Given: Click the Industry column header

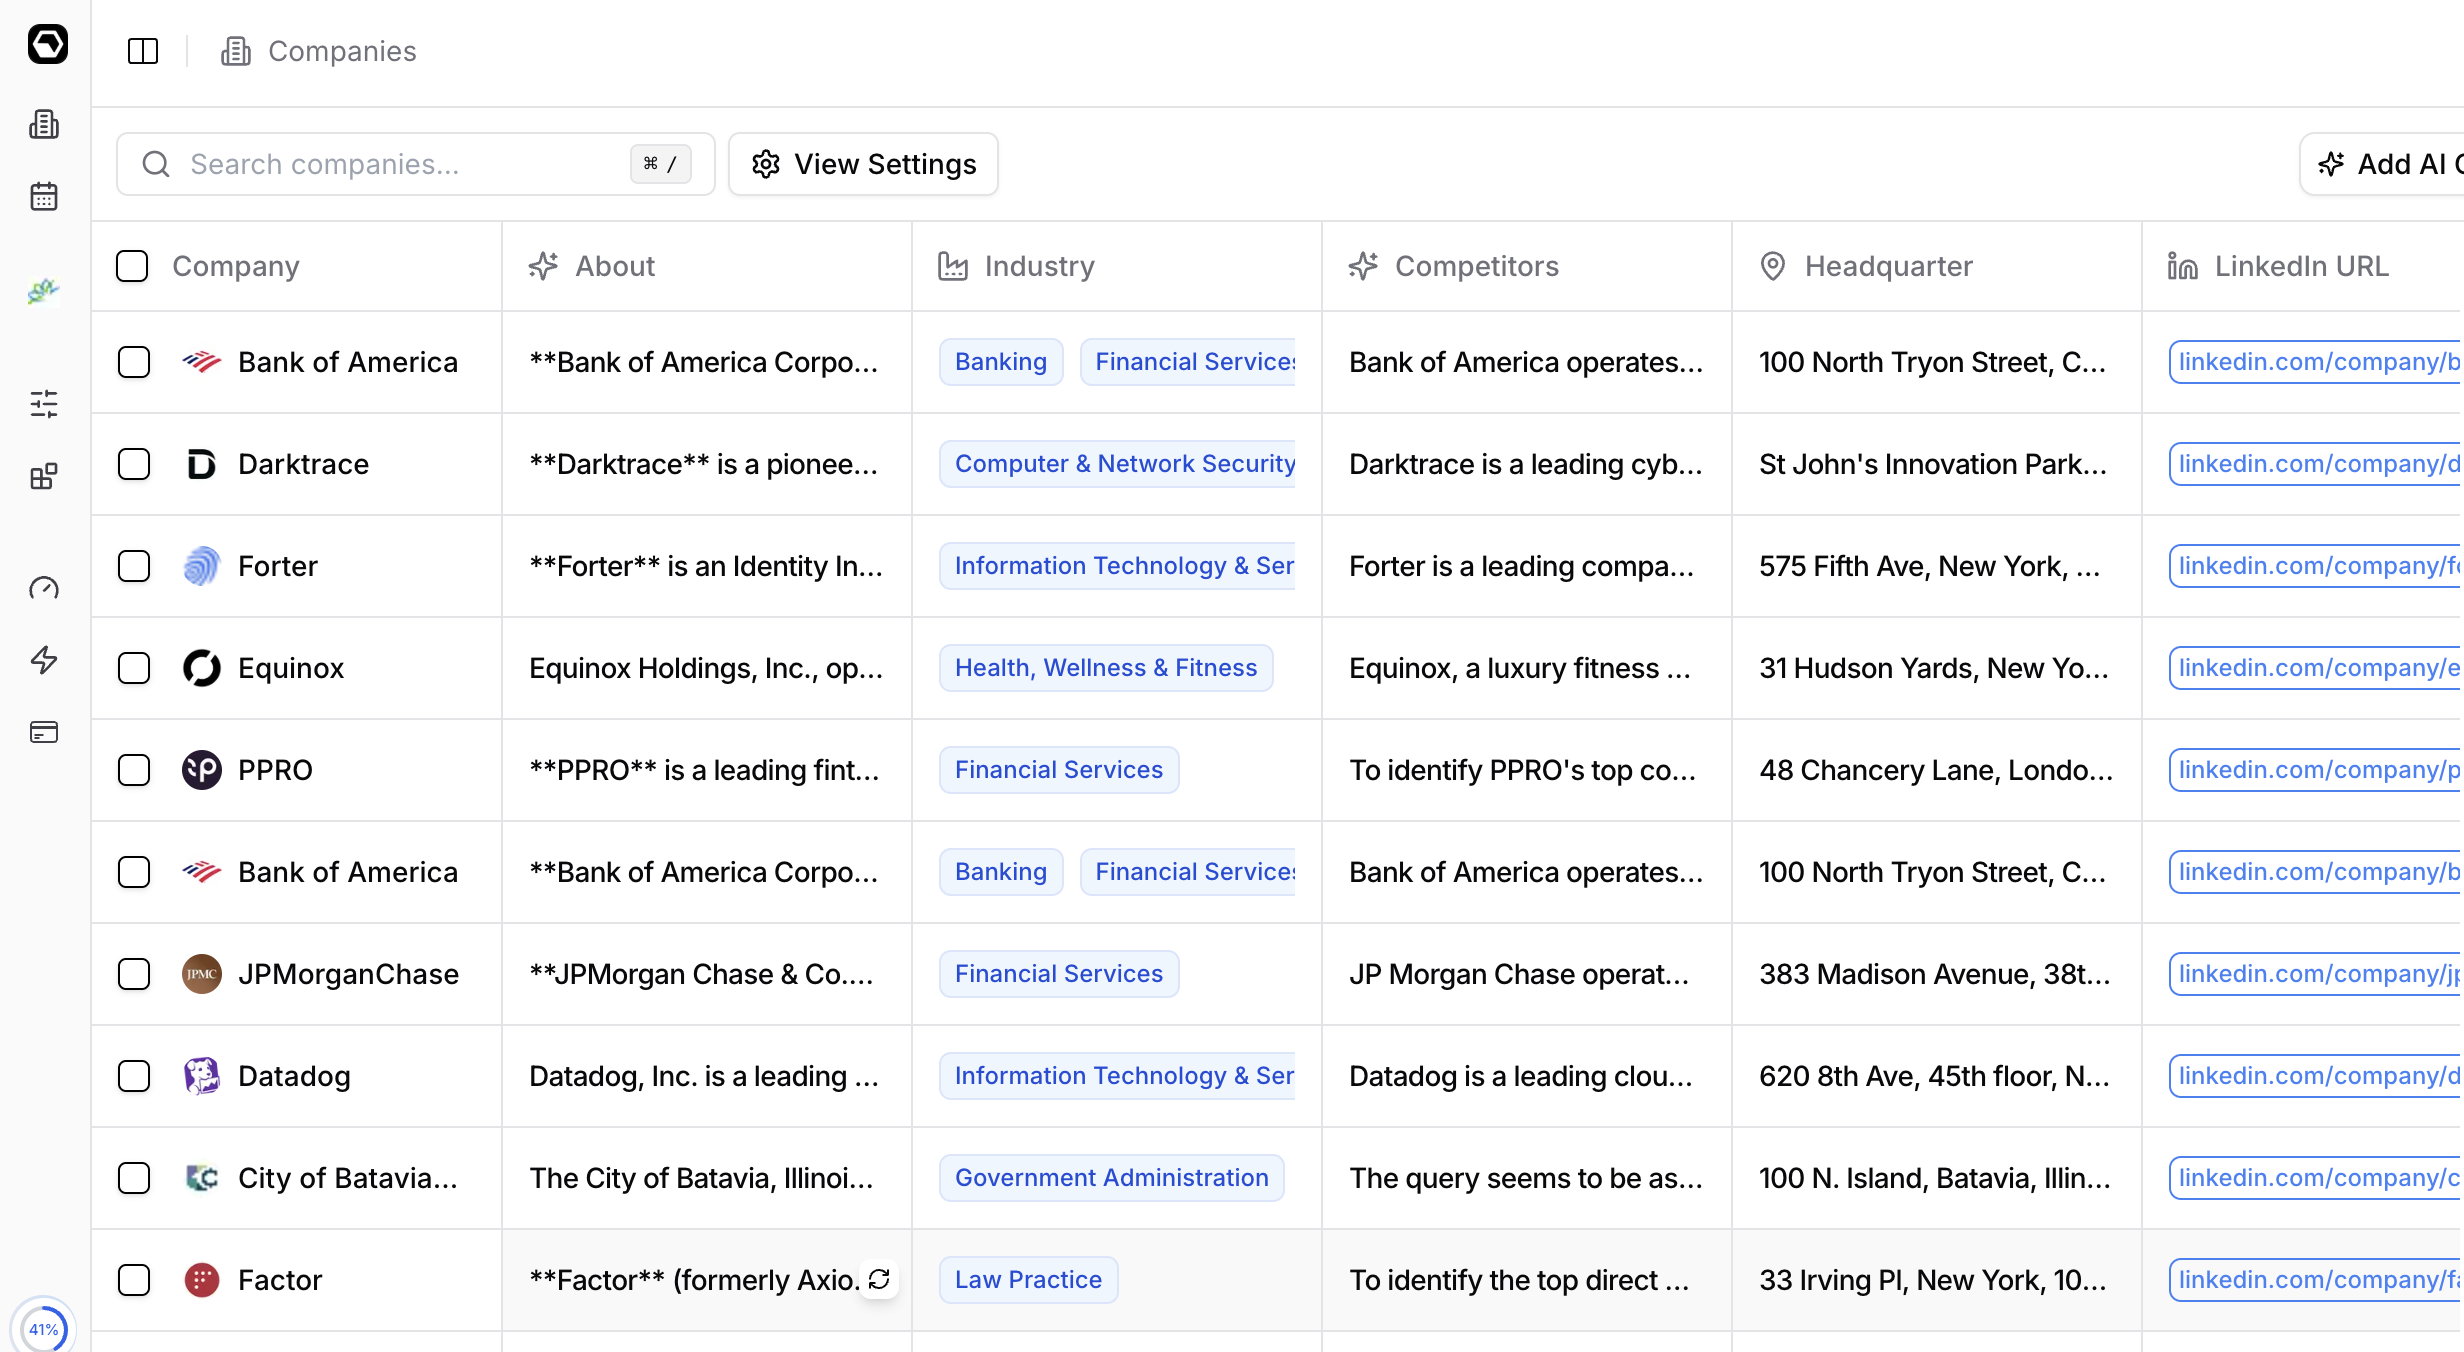Looking at the screenshot, I should coord(1039,266).
